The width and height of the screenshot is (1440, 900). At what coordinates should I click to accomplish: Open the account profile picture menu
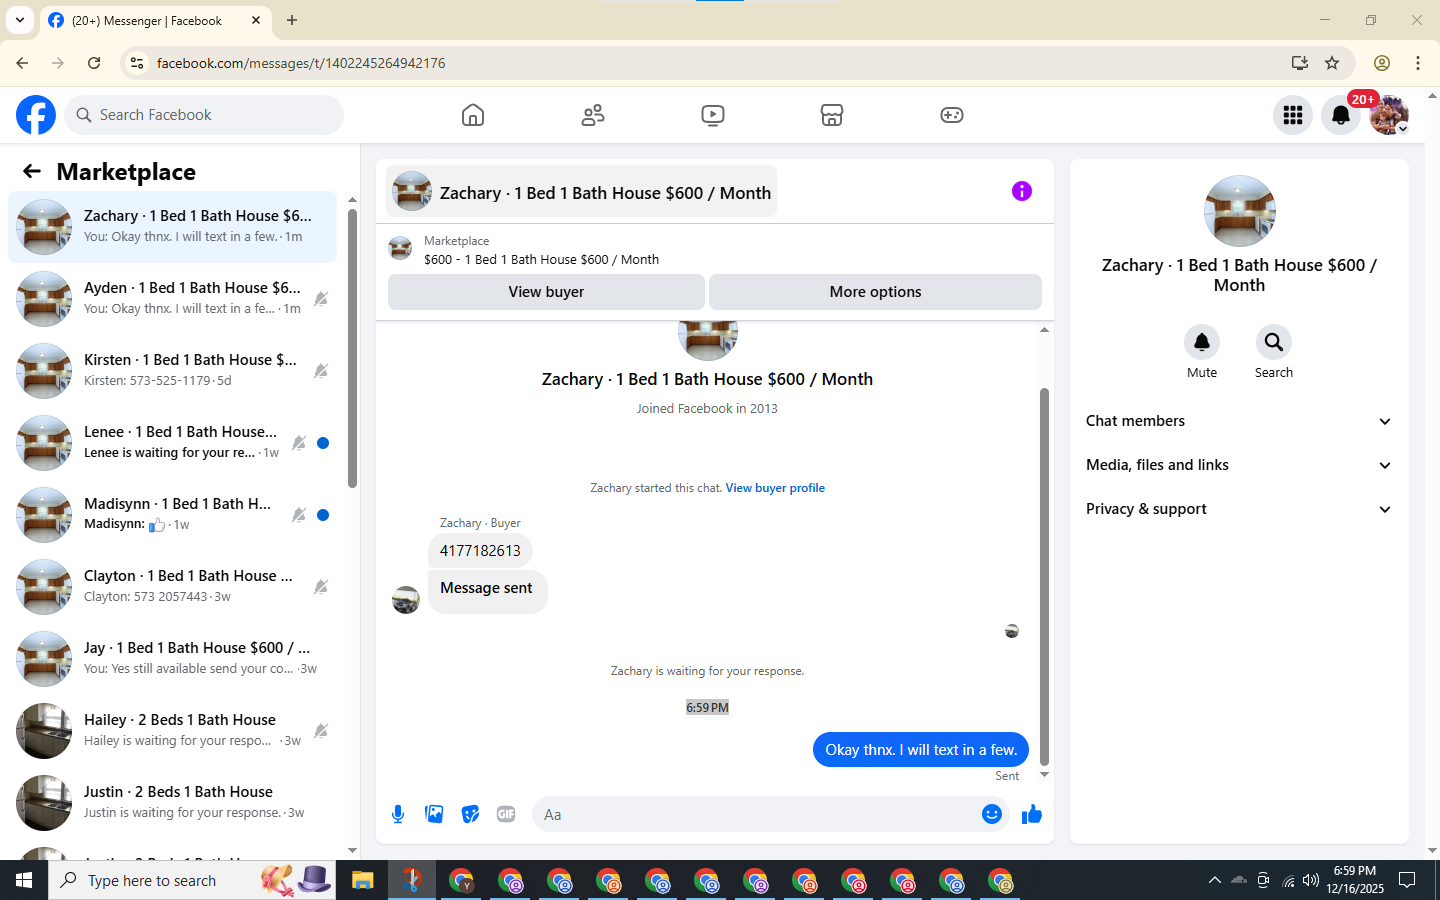[1389, 115]
